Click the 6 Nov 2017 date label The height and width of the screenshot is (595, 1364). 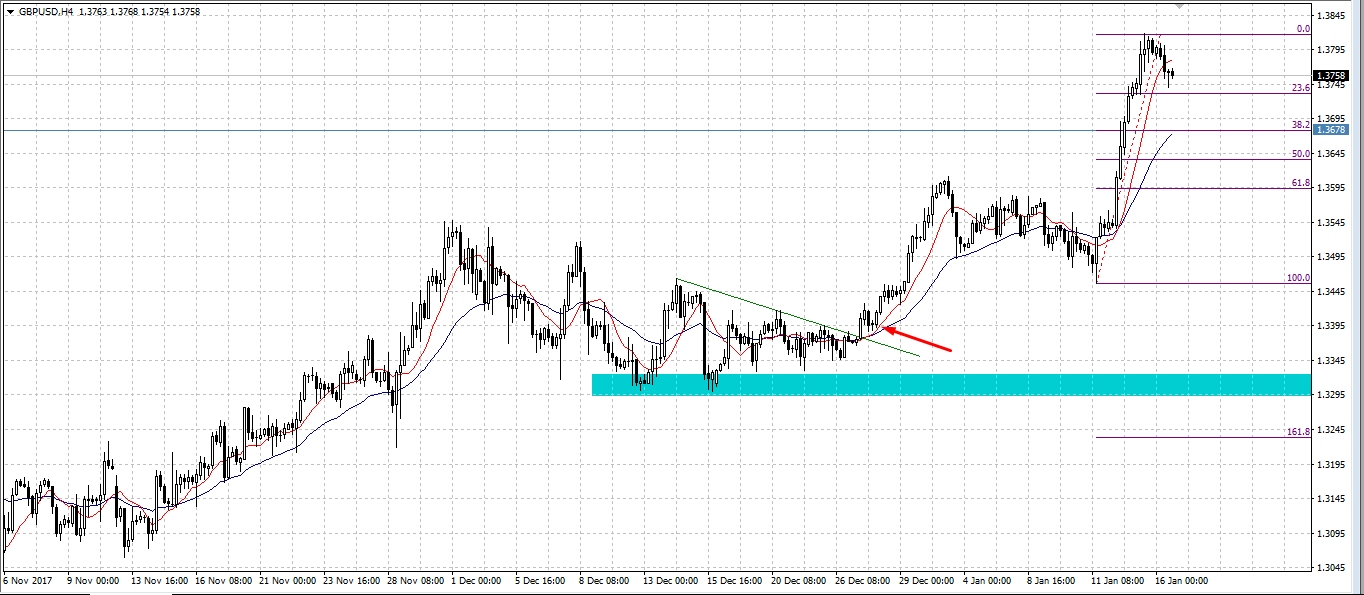tap(25, 580)
